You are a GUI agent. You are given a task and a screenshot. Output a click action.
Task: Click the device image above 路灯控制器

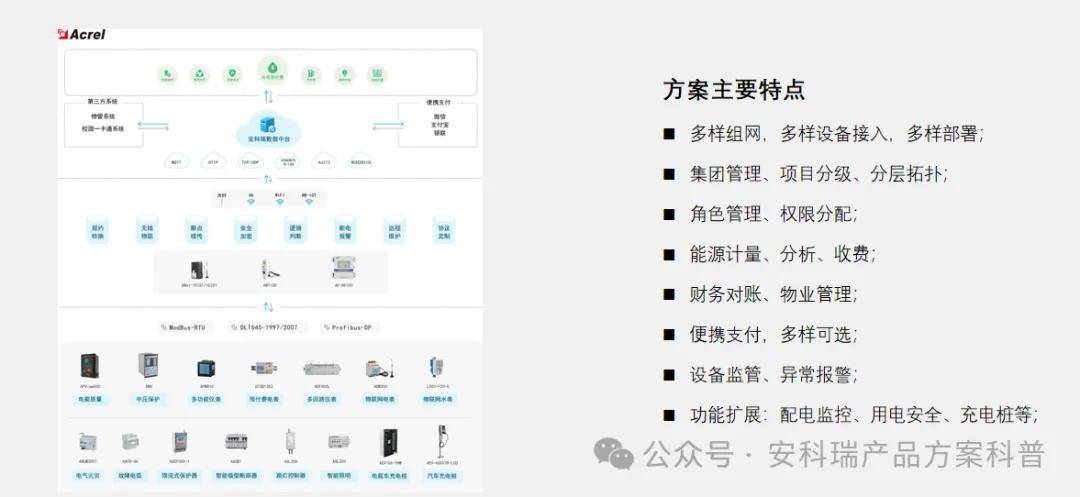pyautogui.click(x=290, y=441)
